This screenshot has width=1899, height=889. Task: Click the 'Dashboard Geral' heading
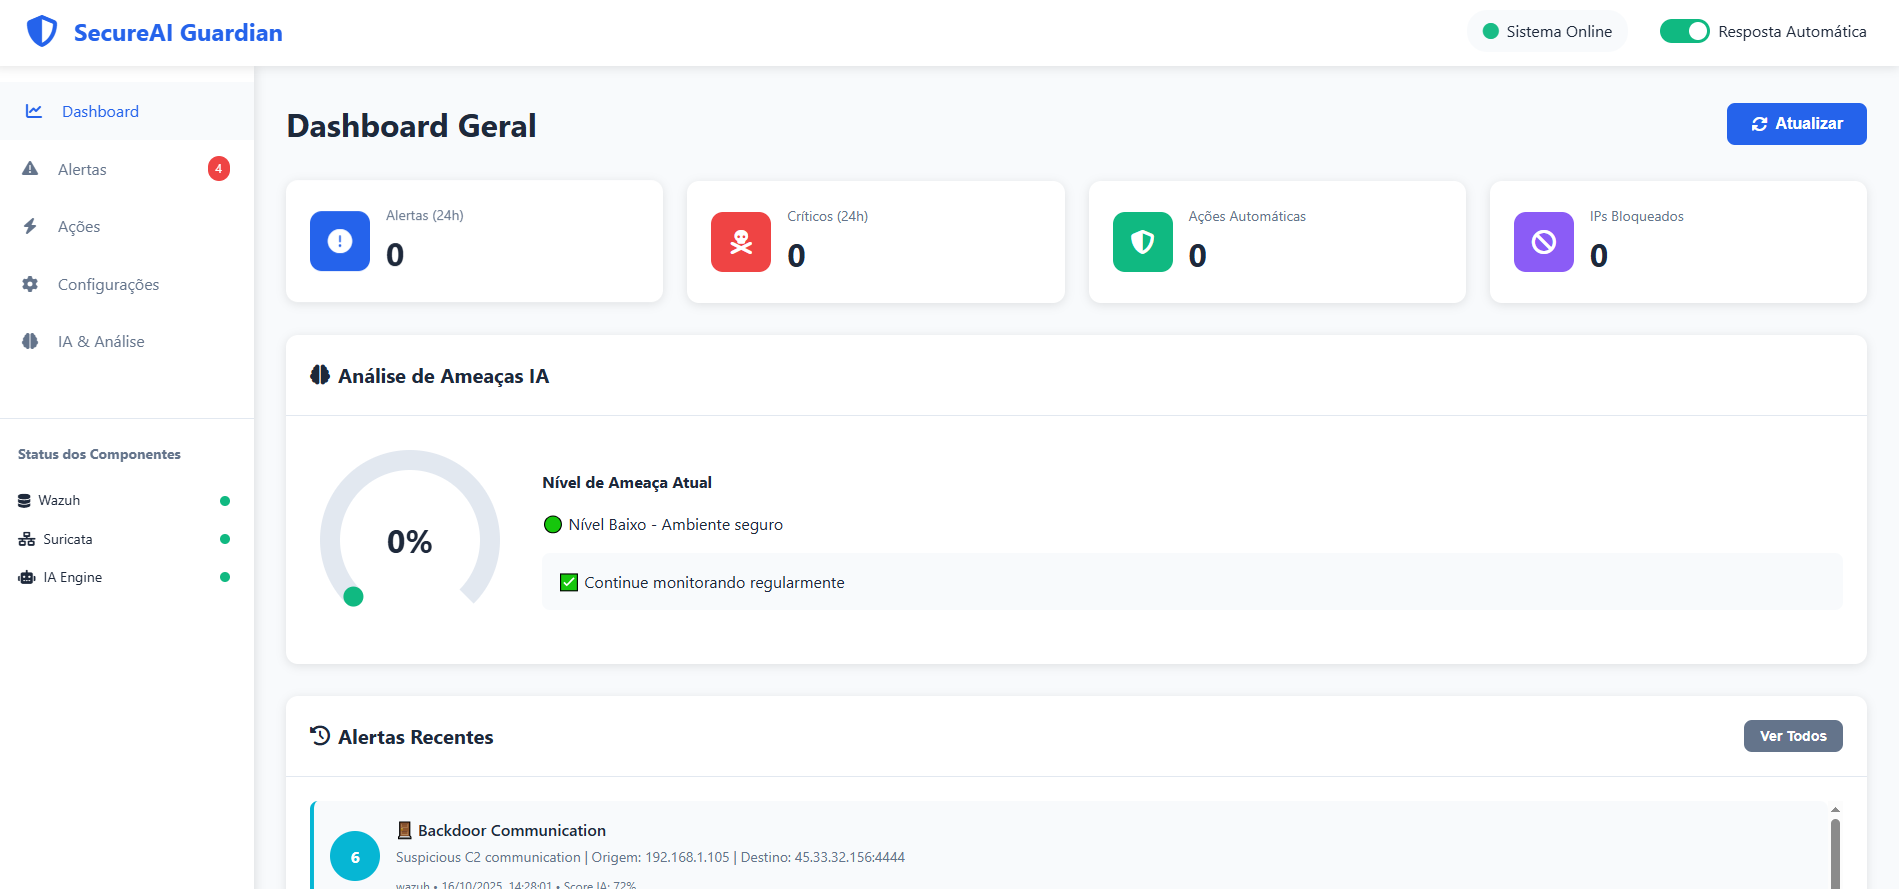[x=411, y=126]
